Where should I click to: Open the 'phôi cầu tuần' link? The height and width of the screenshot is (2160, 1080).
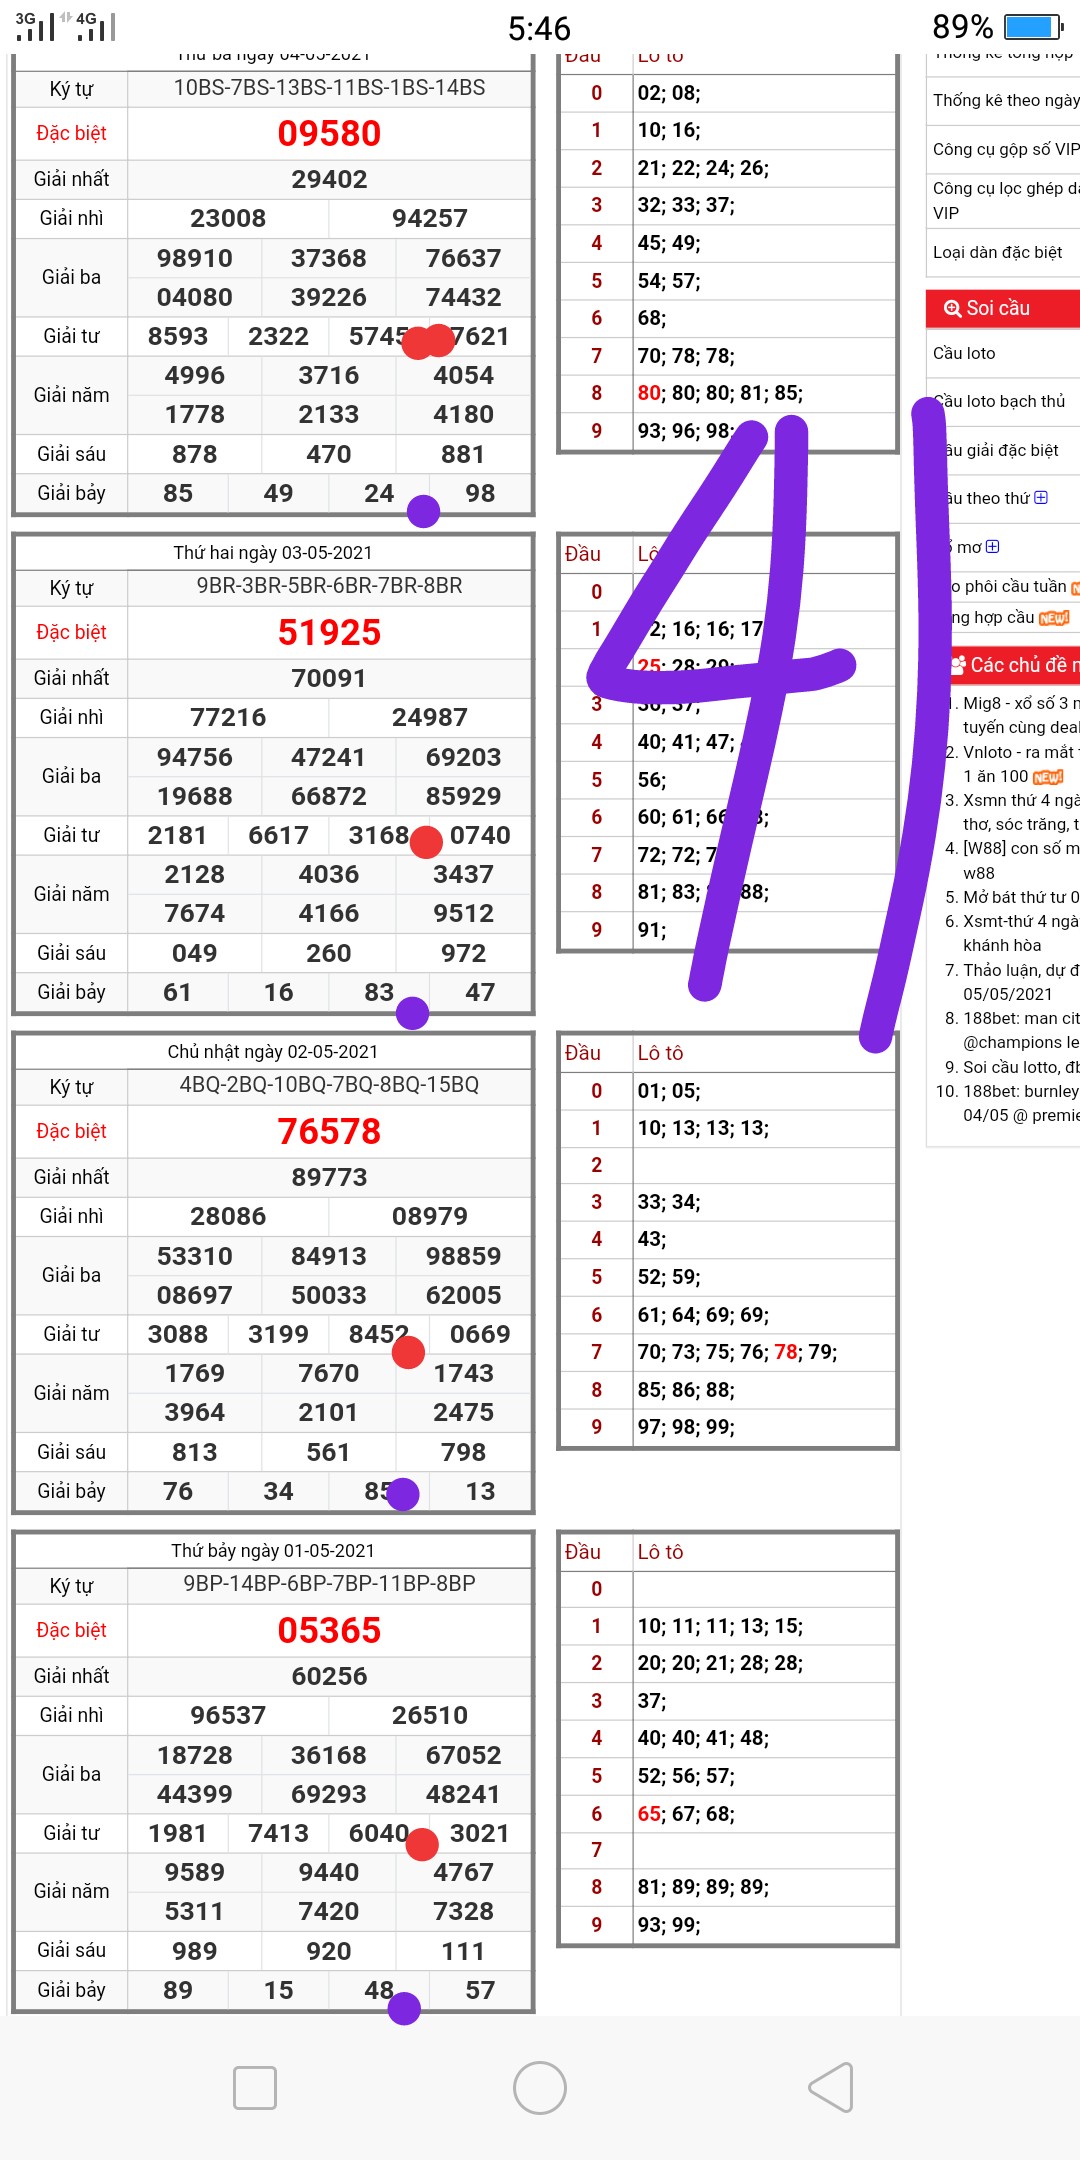click(1007, 586)
